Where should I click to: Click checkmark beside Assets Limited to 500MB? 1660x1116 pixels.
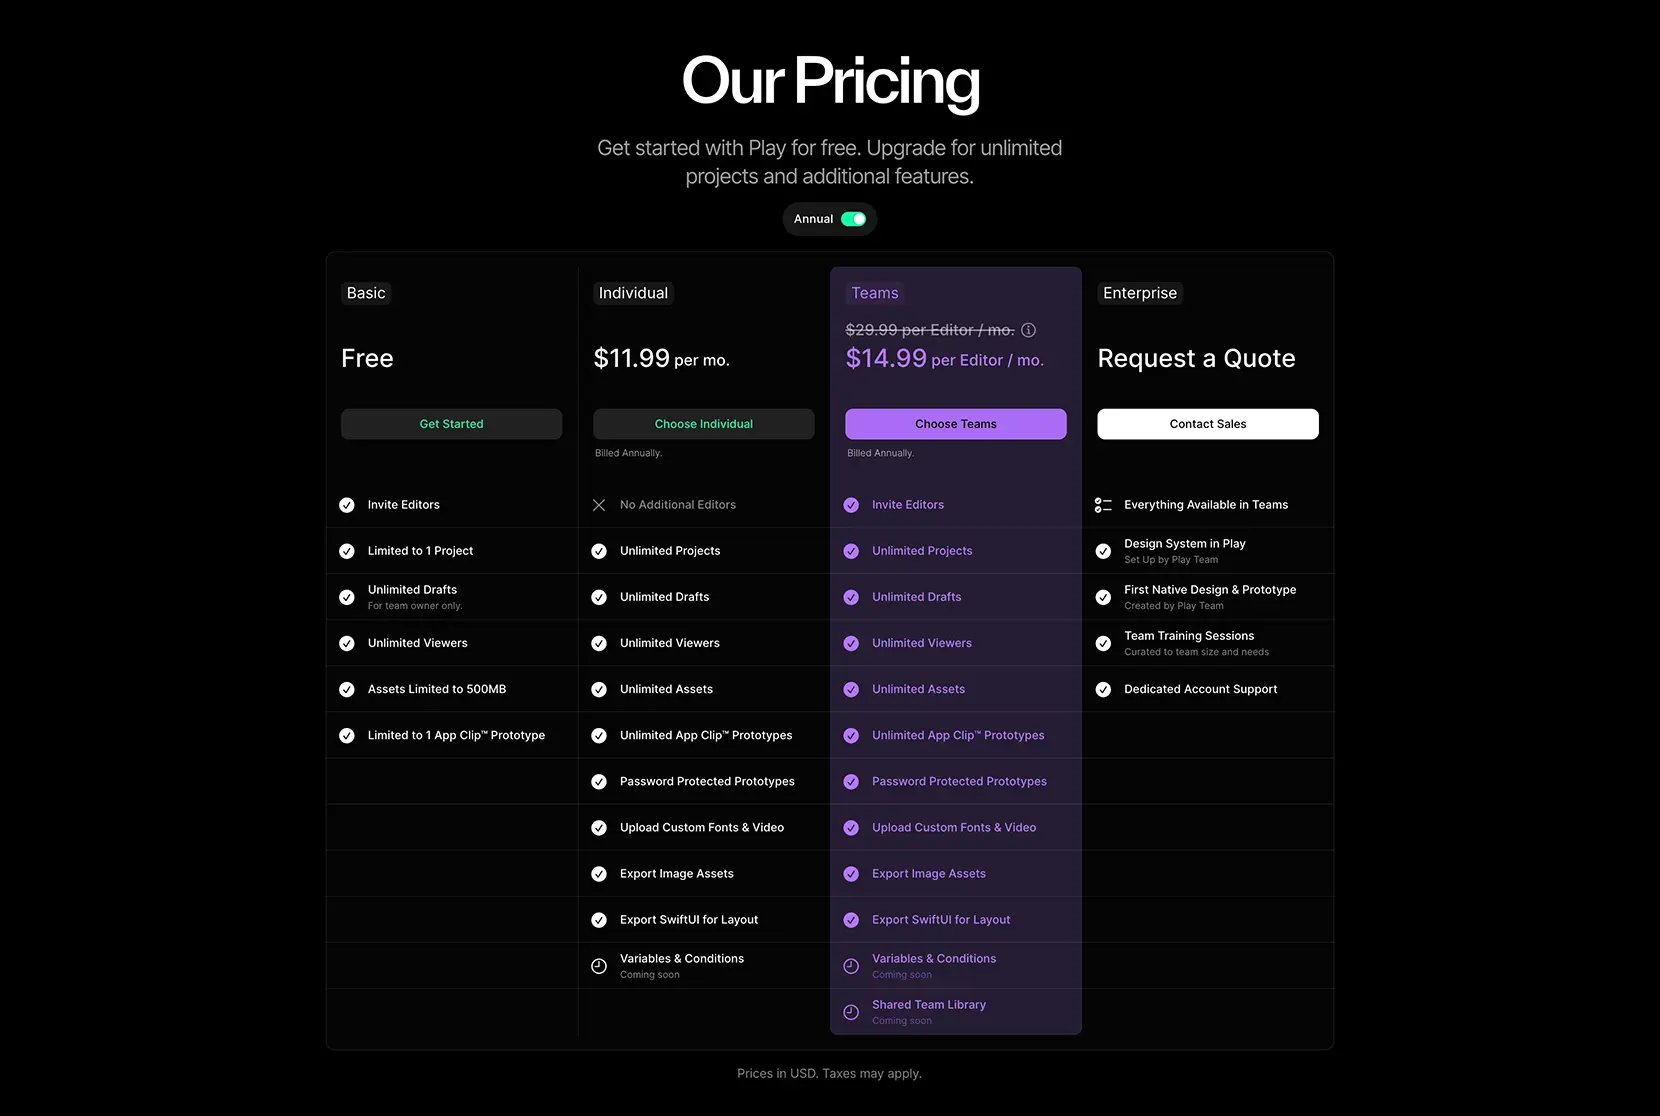click(347, 689)
